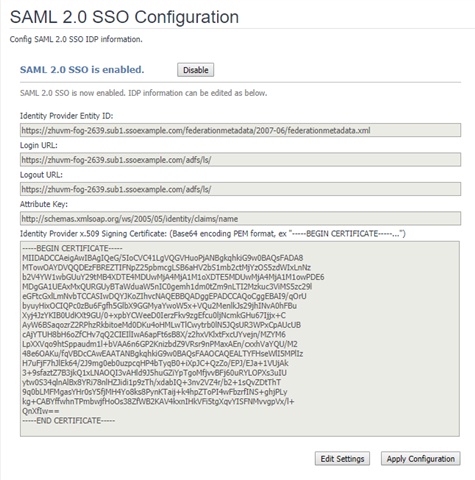Select the Logout URL input box
475x480 pixels.
tap(240, 189)
